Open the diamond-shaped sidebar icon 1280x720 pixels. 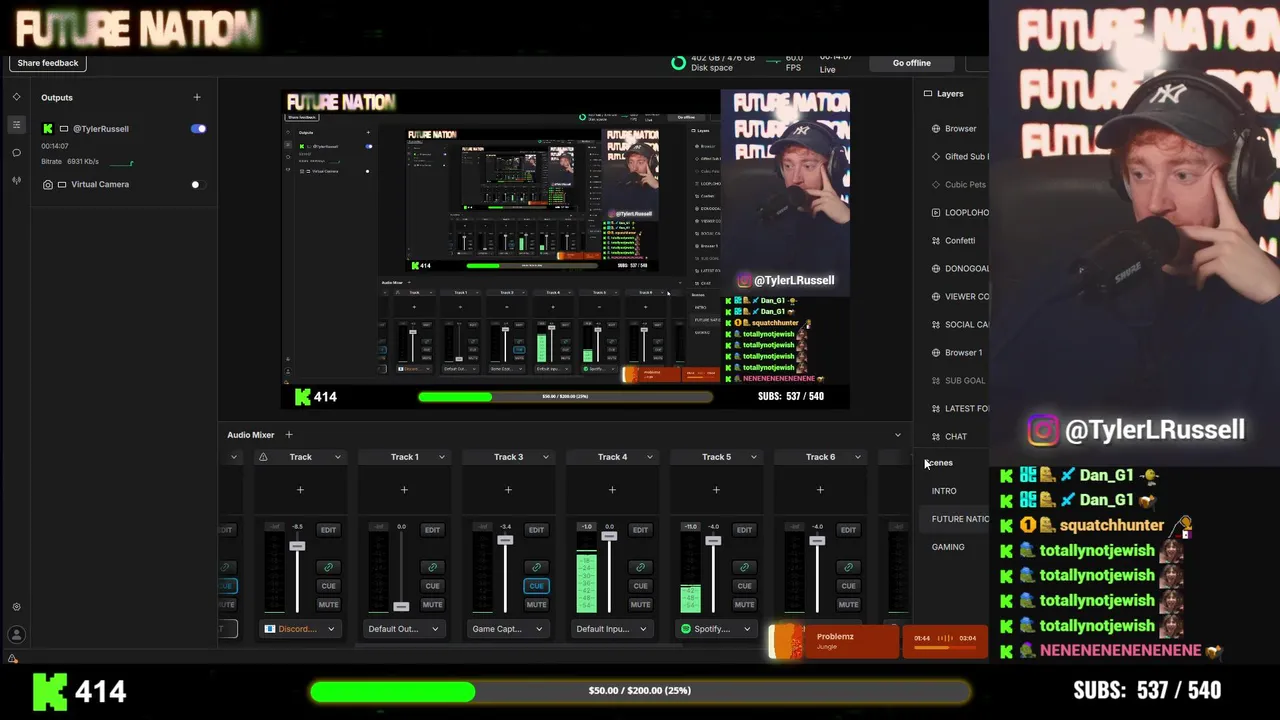pyautogui.click(x=16, y=97)
